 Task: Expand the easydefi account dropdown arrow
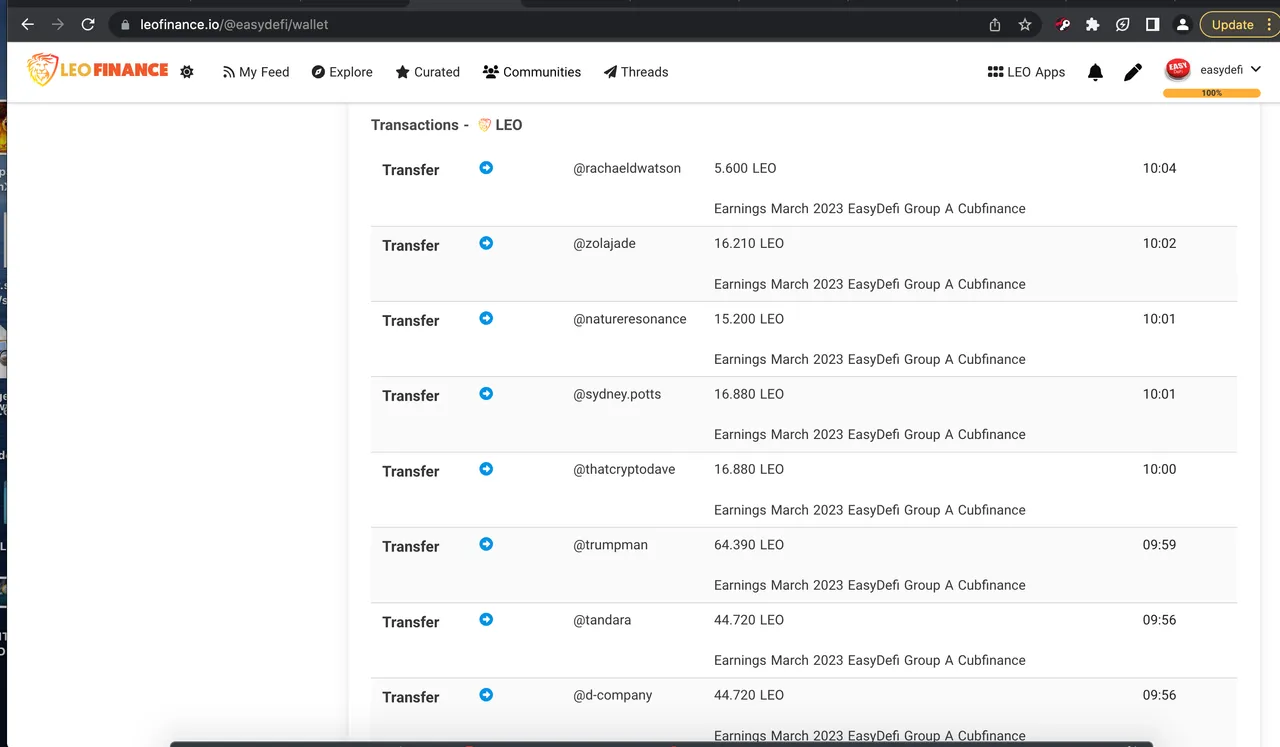point(1256,69)
